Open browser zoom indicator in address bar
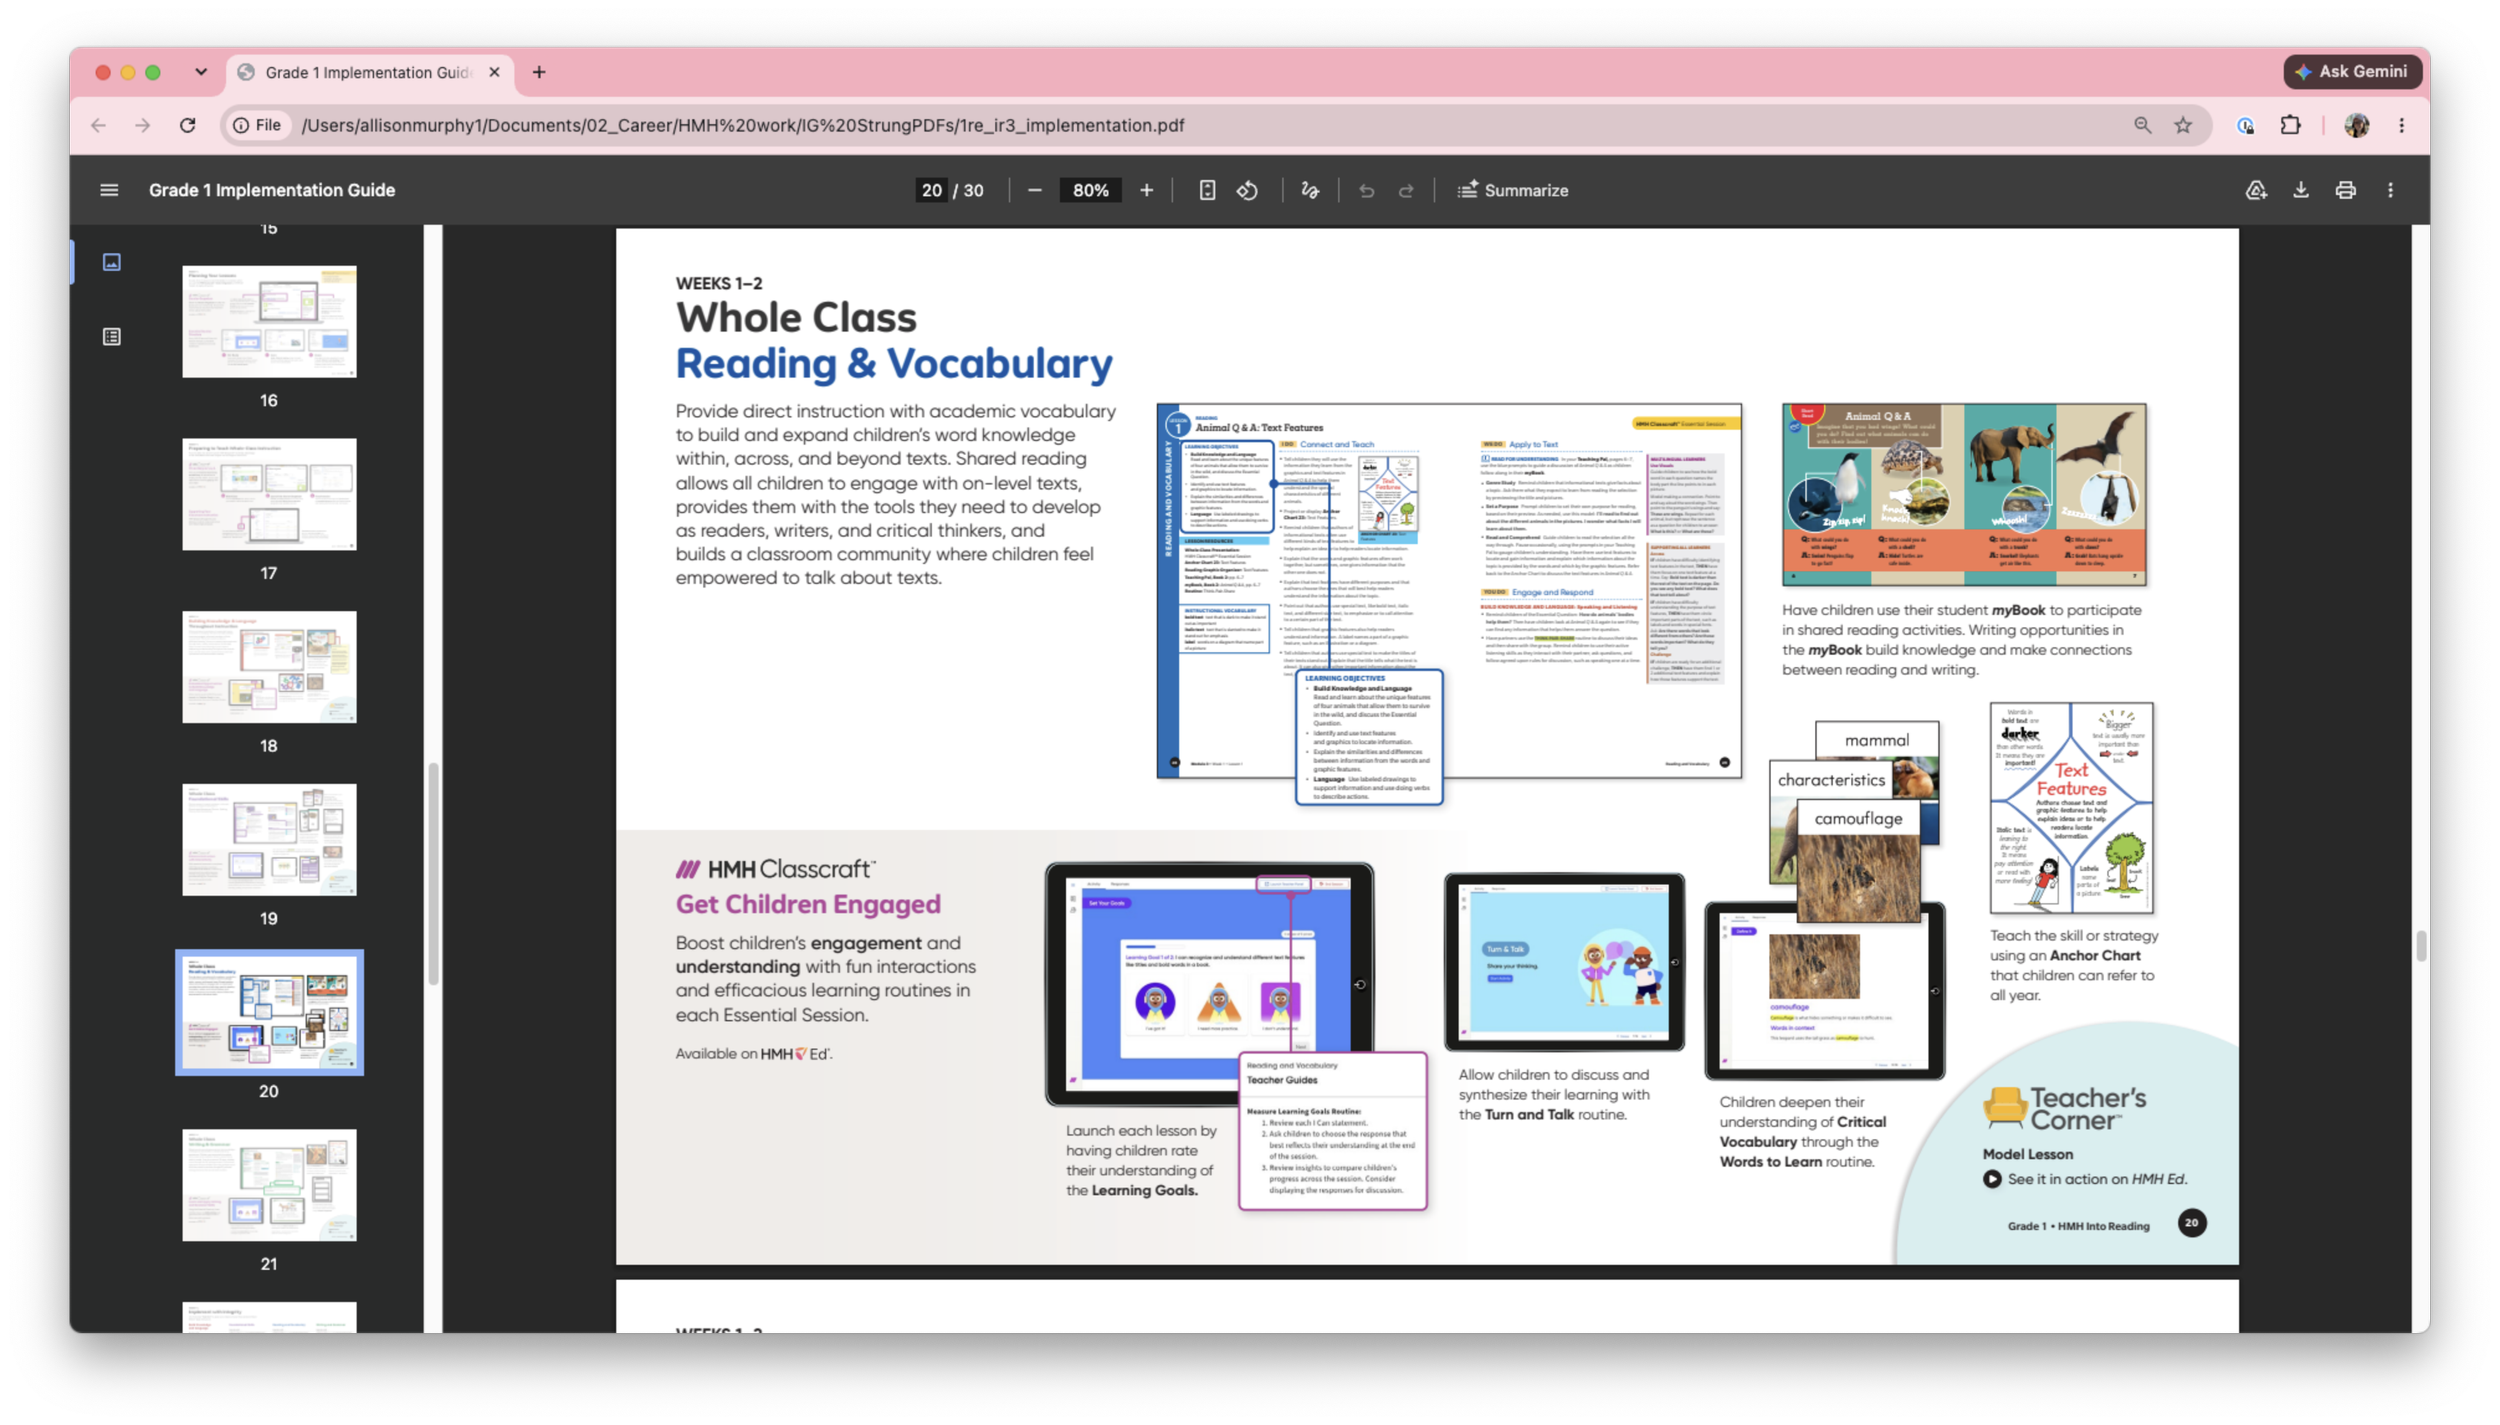This screenshot has height=1425, width=2500. pos(2142,125)
